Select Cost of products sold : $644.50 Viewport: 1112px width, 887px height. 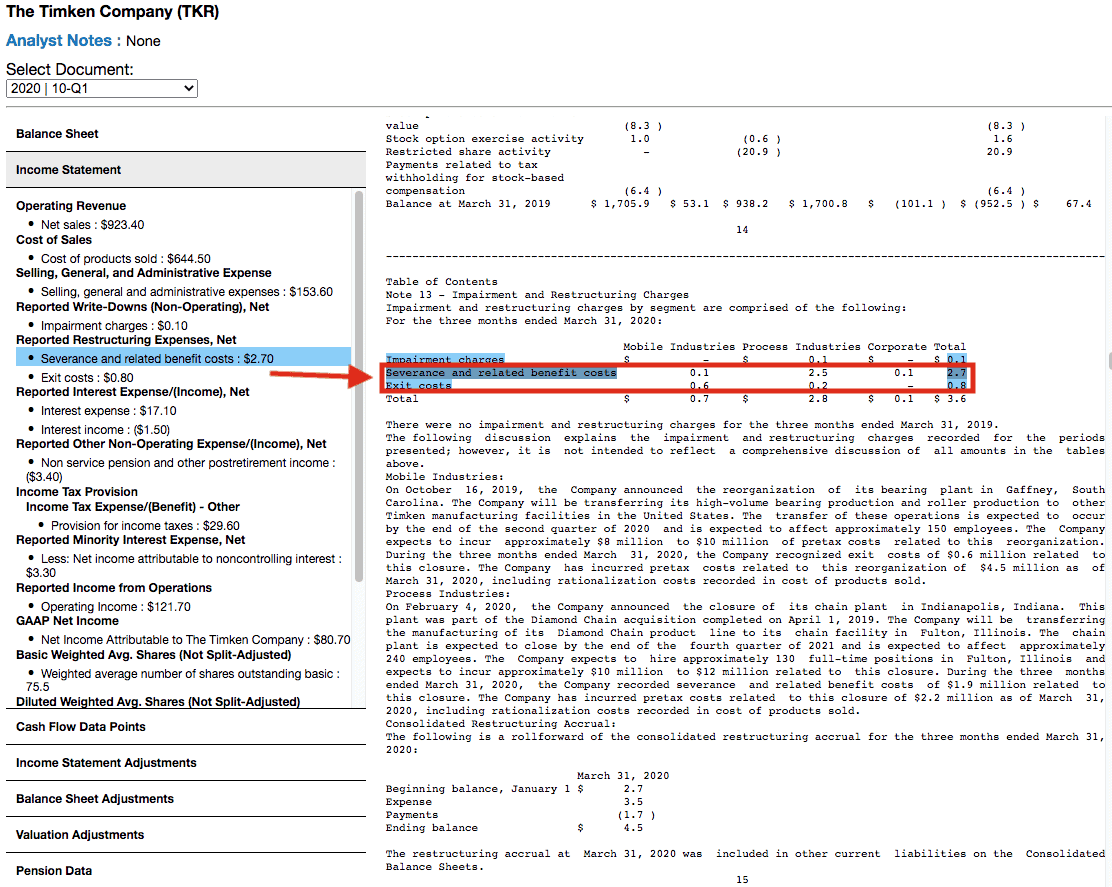coord(126,259)
